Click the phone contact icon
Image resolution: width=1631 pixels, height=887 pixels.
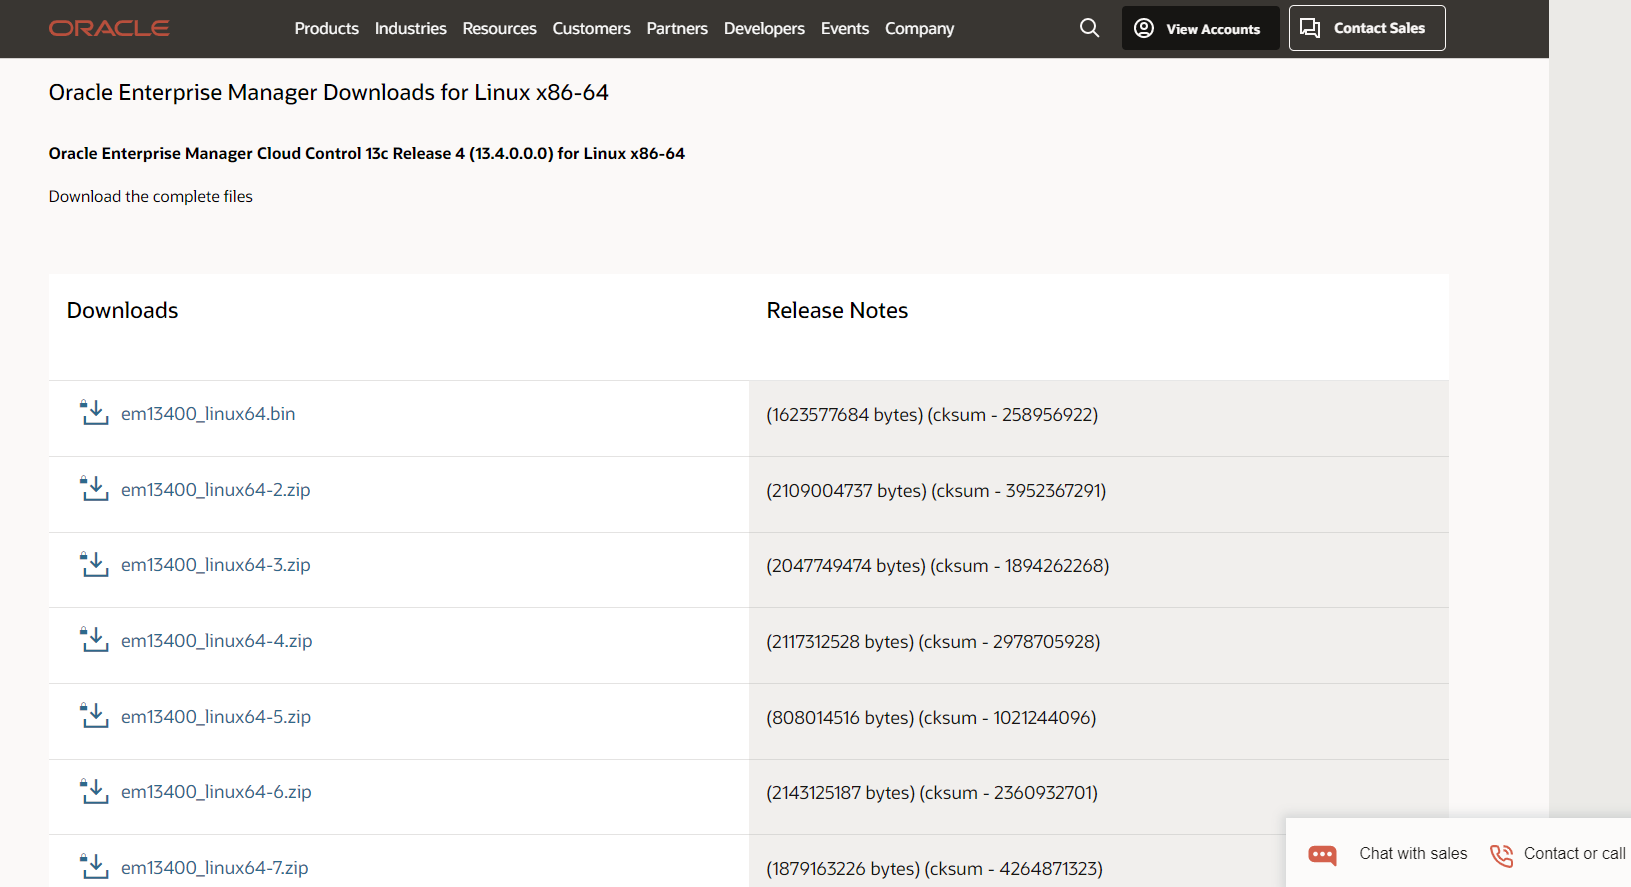pyautogui.click(x=1501, y=855)
